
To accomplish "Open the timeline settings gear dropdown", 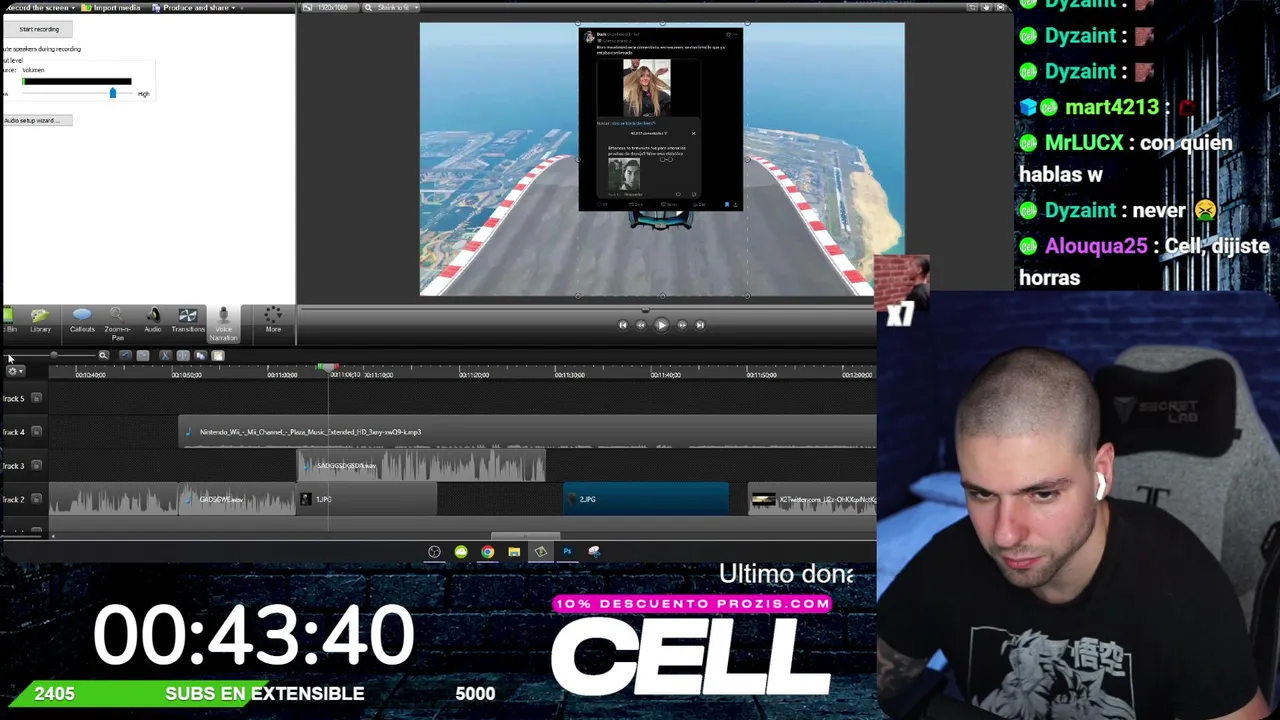I will [15, 371].
